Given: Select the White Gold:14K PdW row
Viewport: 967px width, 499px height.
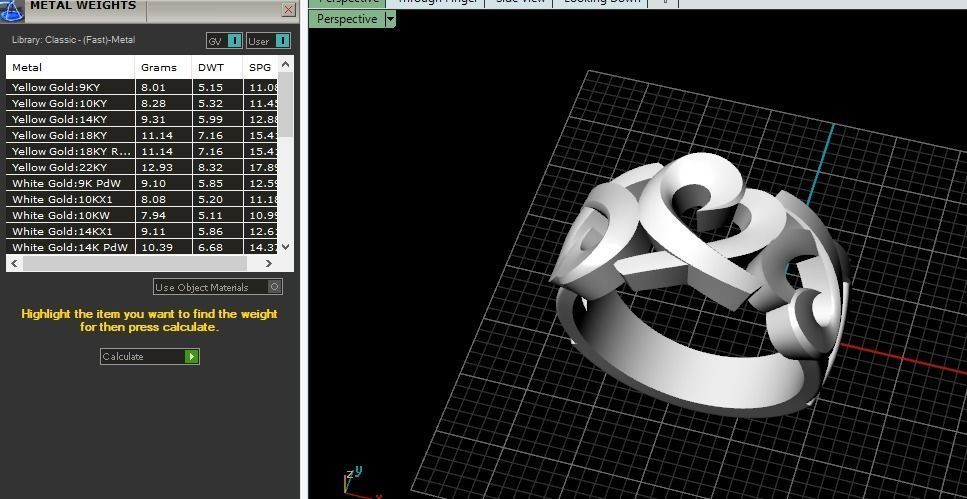Looking at the screenshot, I should click(142, 247).
